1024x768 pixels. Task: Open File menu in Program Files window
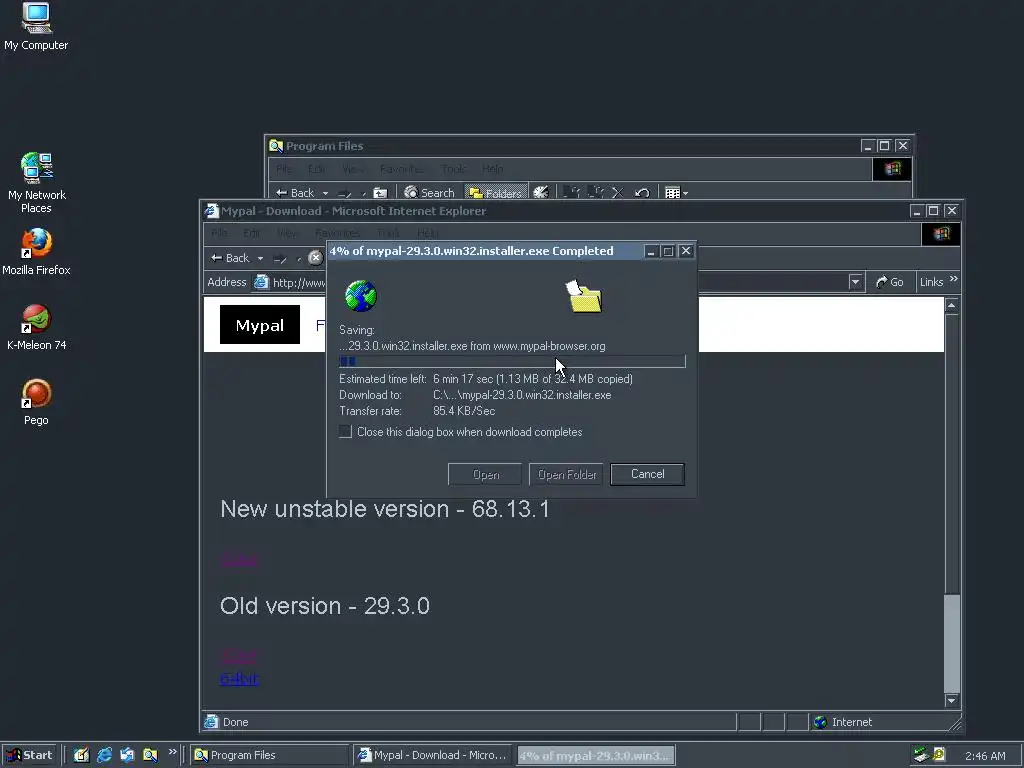(283, 169)
